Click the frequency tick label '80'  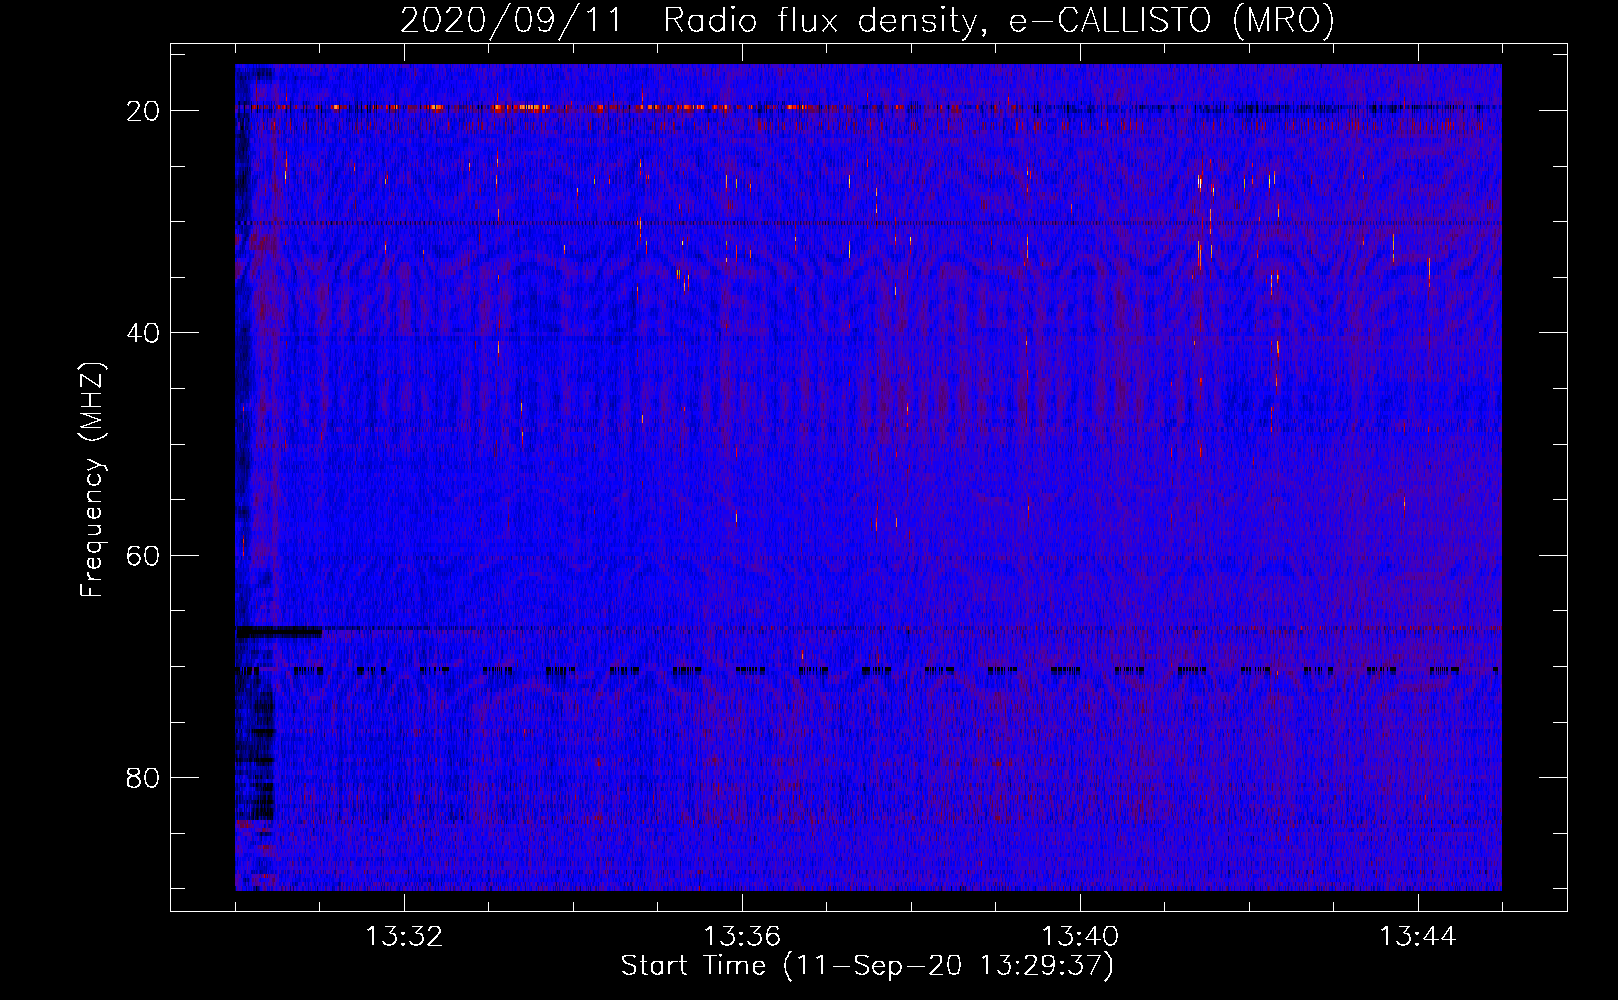tap(143, 778)
